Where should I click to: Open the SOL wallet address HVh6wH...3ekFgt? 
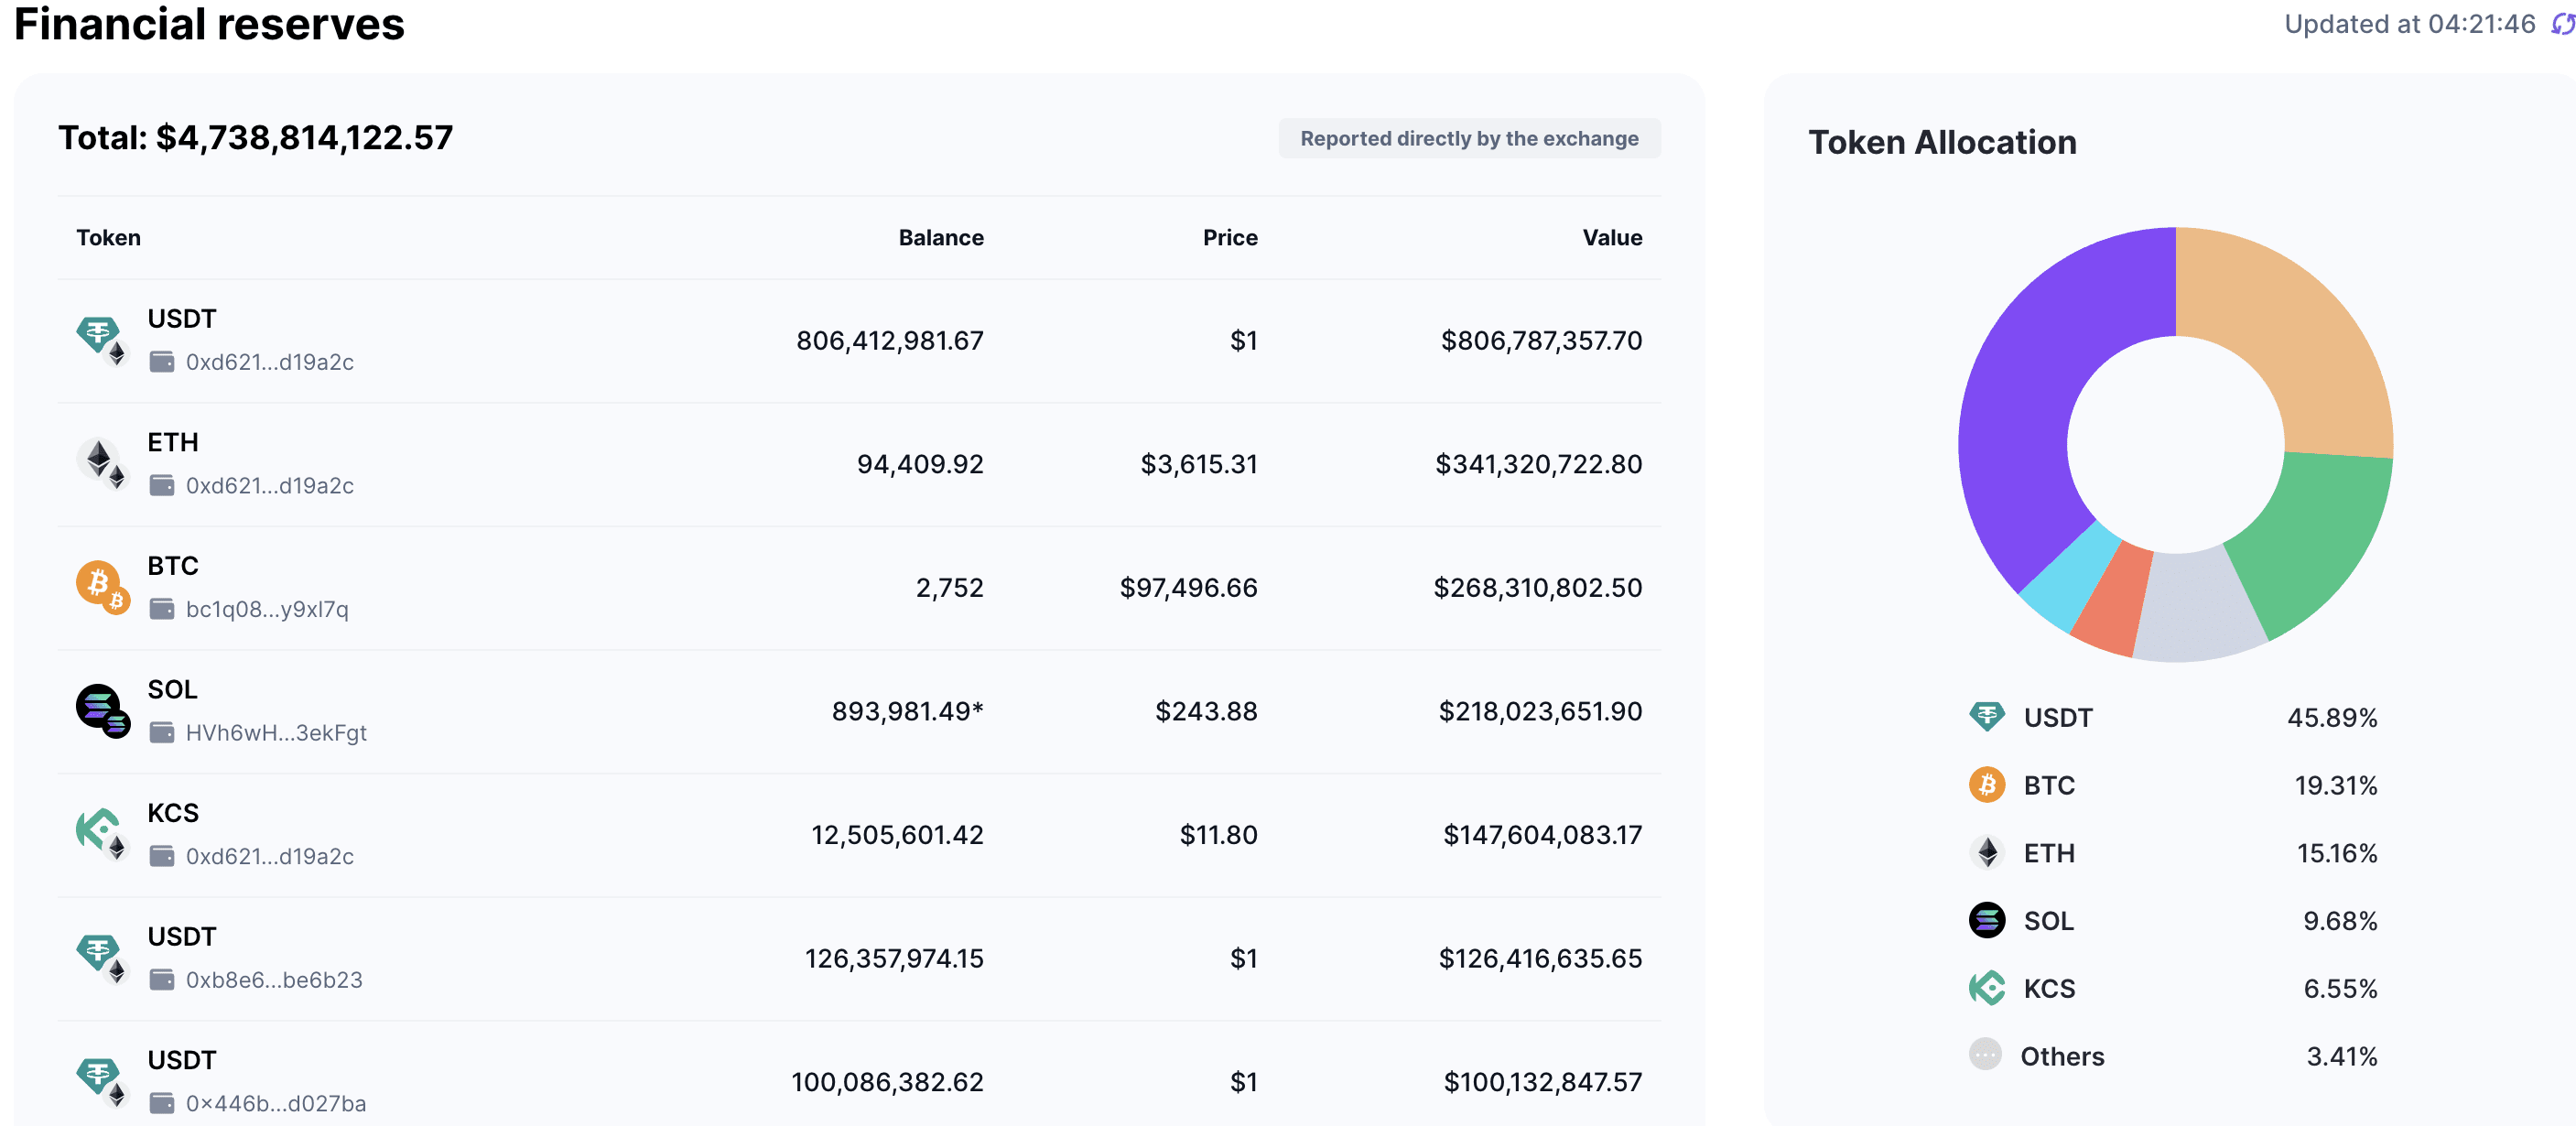276,733
